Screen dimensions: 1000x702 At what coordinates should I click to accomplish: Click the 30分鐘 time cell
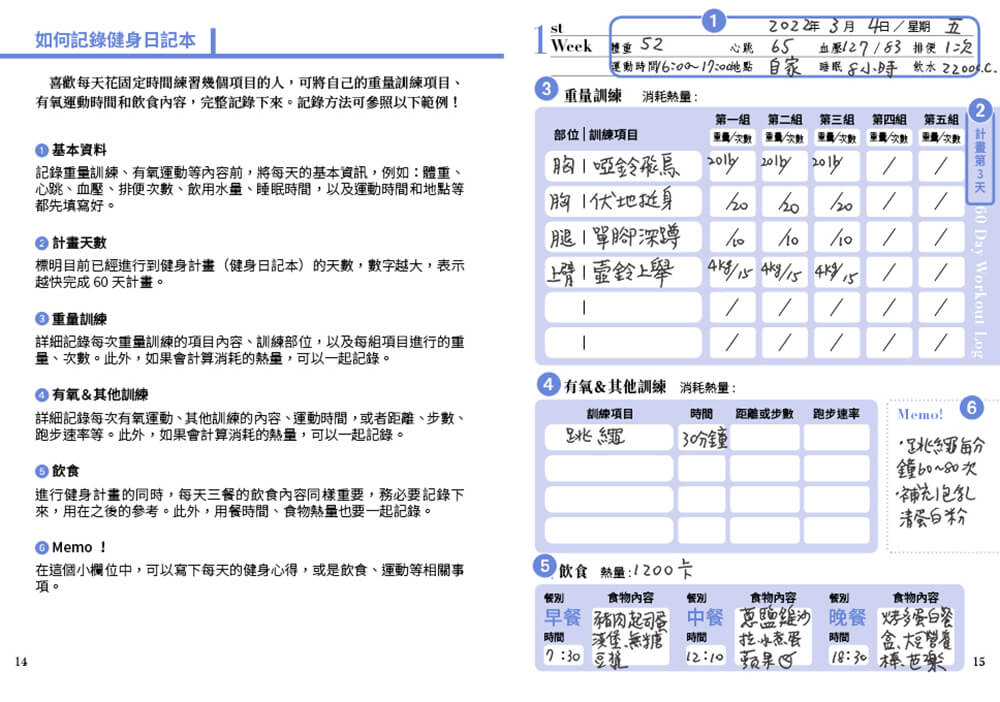[x=703, y=438]
